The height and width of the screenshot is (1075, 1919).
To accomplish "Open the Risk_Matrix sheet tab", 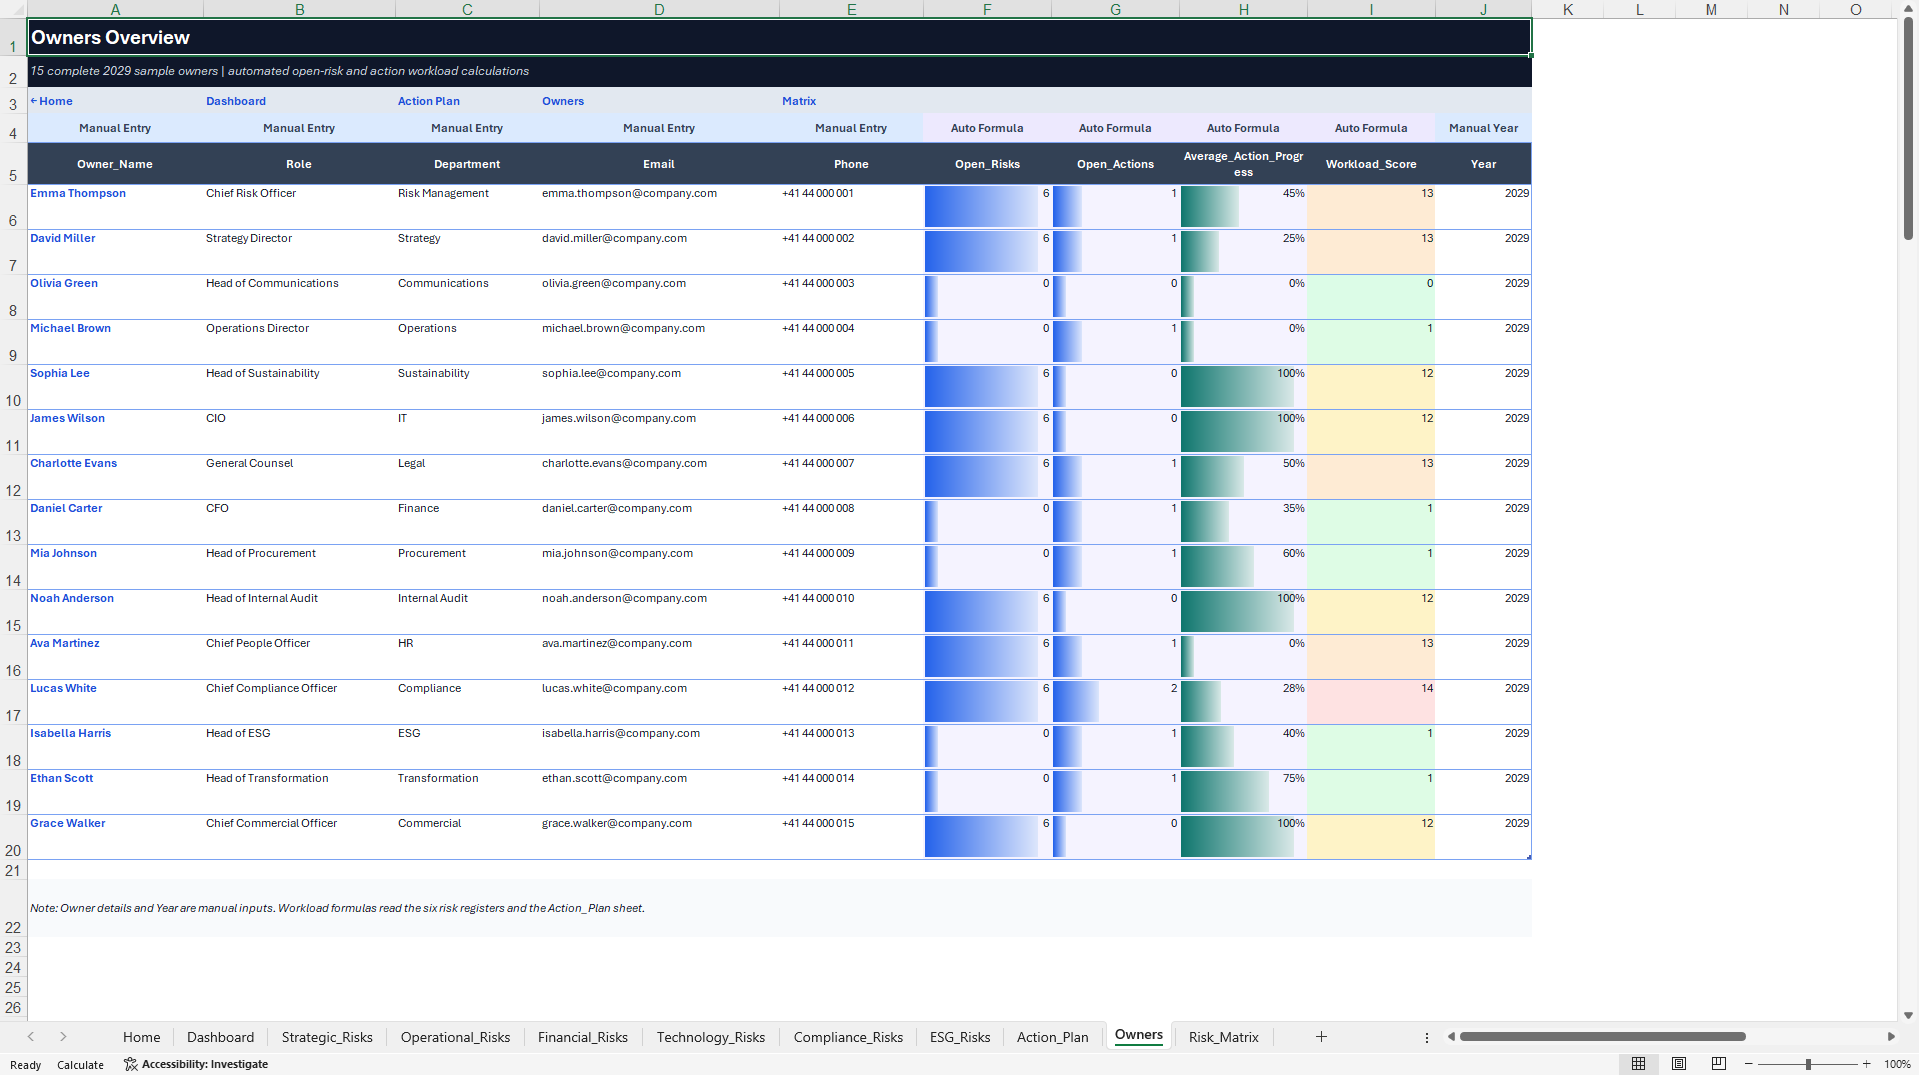I will click(1223, 1037).
